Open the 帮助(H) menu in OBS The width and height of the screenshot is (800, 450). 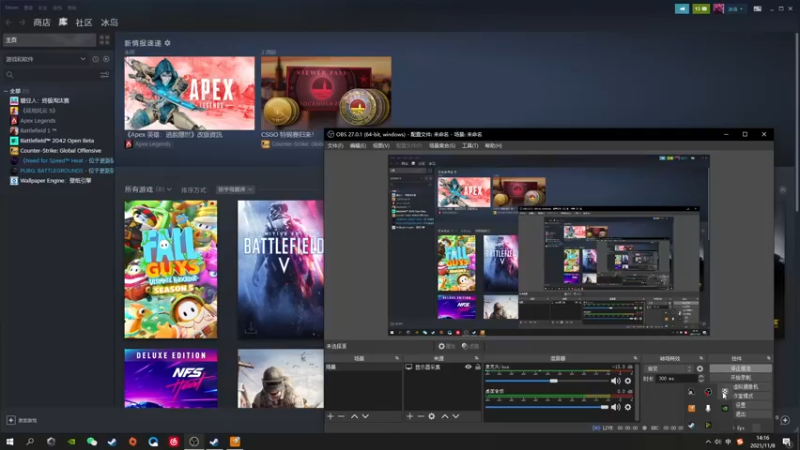click(x=493, y=146)
